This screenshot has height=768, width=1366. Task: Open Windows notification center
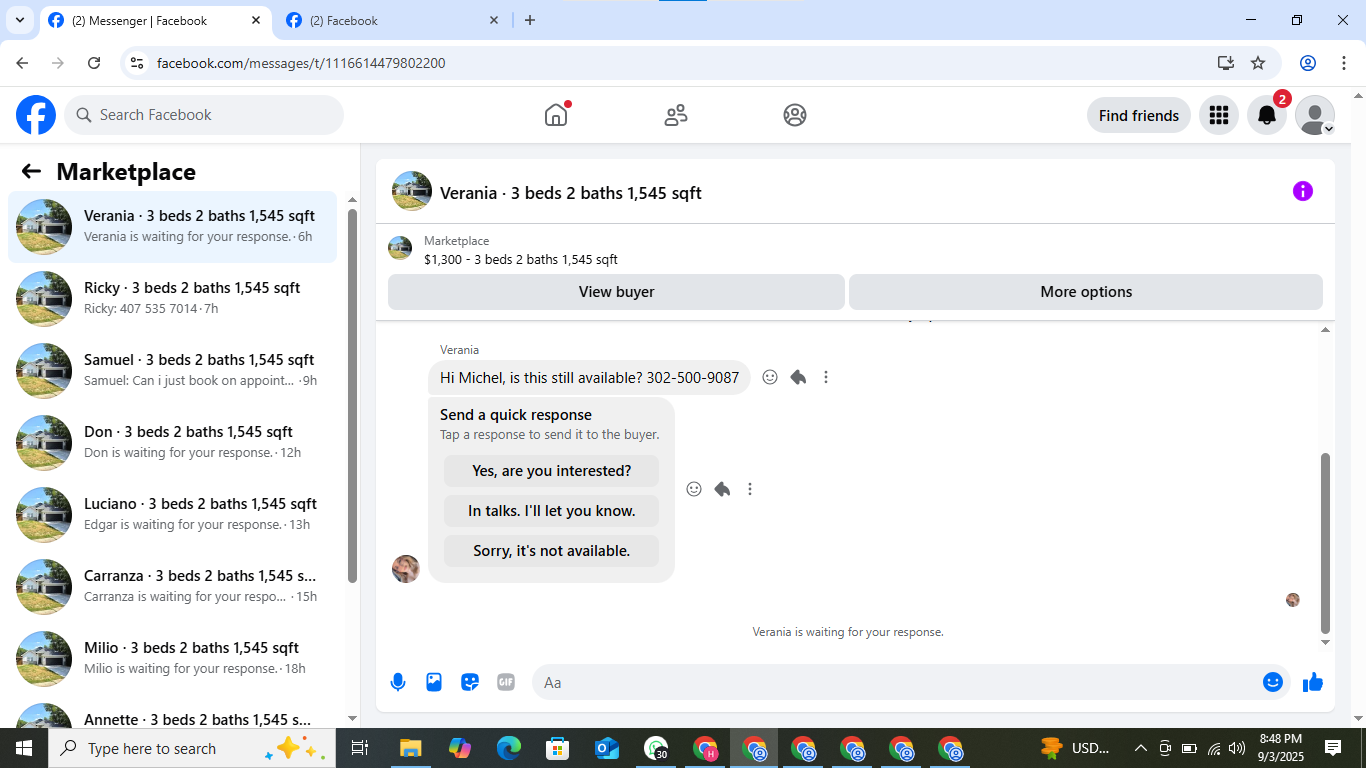click(x=1333, y=748)
